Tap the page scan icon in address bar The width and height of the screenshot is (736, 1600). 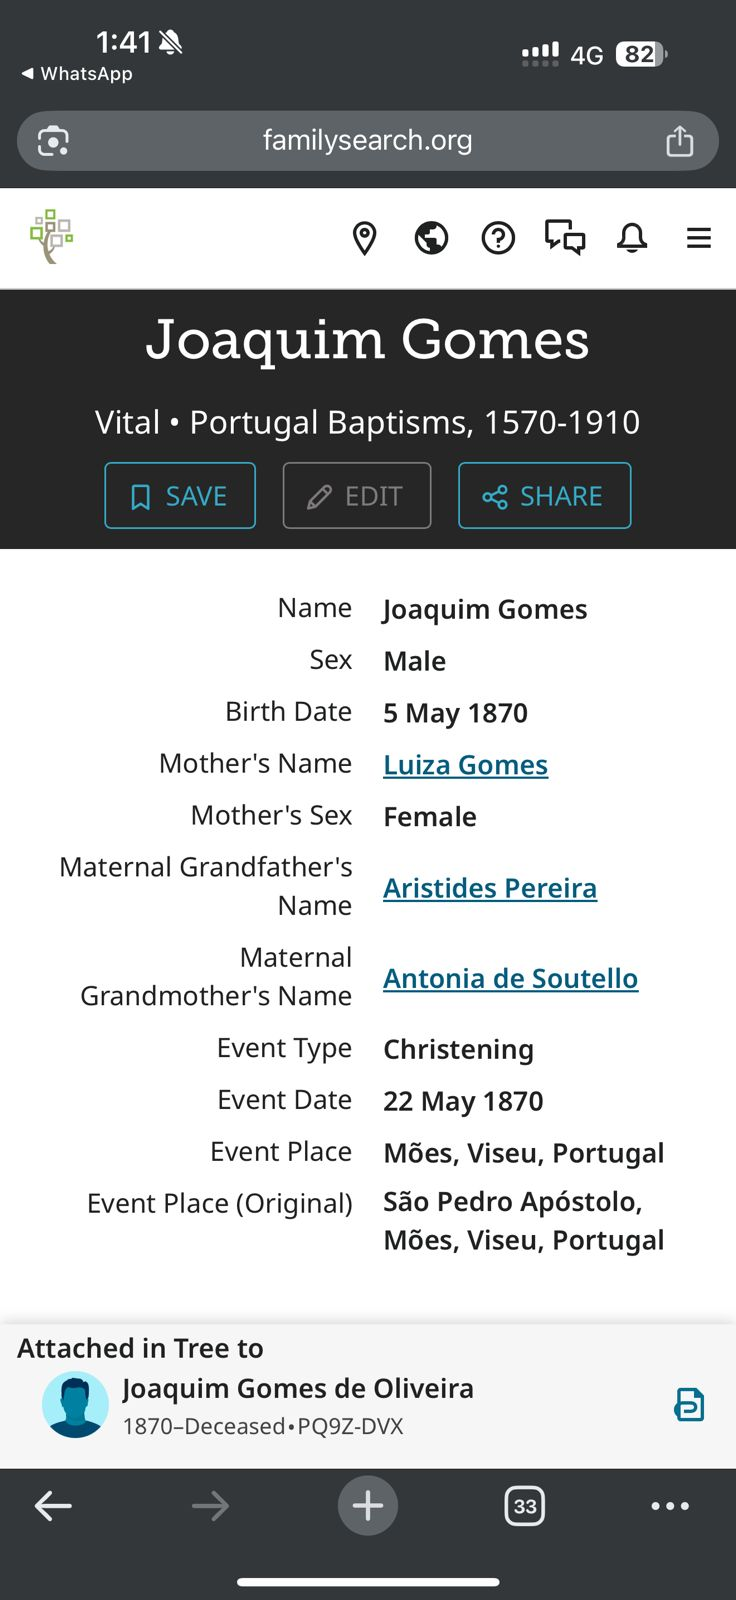[x=53, y=141]
